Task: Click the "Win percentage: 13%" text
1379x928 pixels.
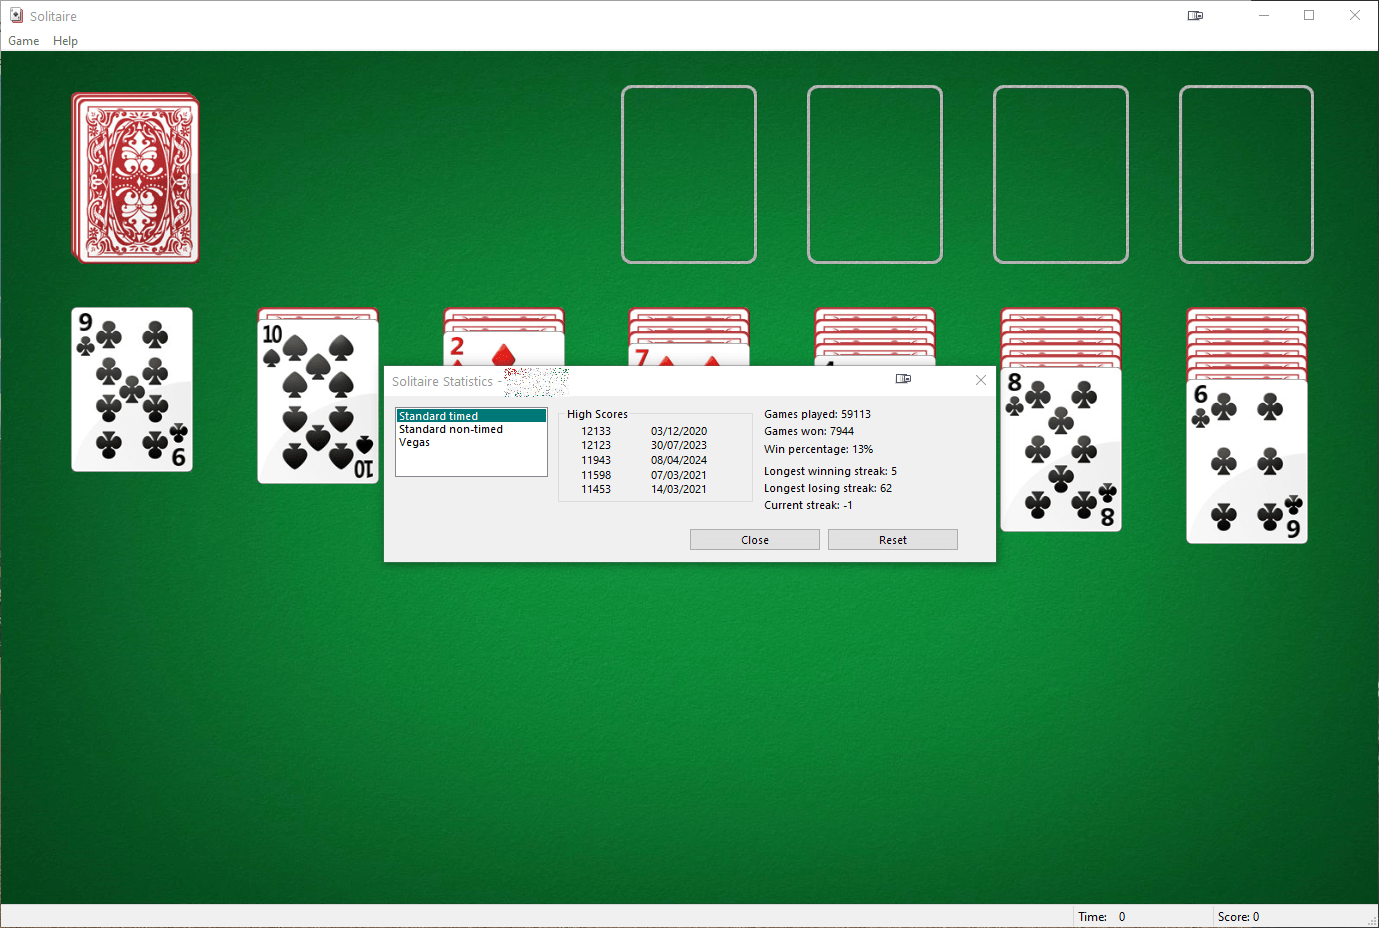Action: point(818,449)
